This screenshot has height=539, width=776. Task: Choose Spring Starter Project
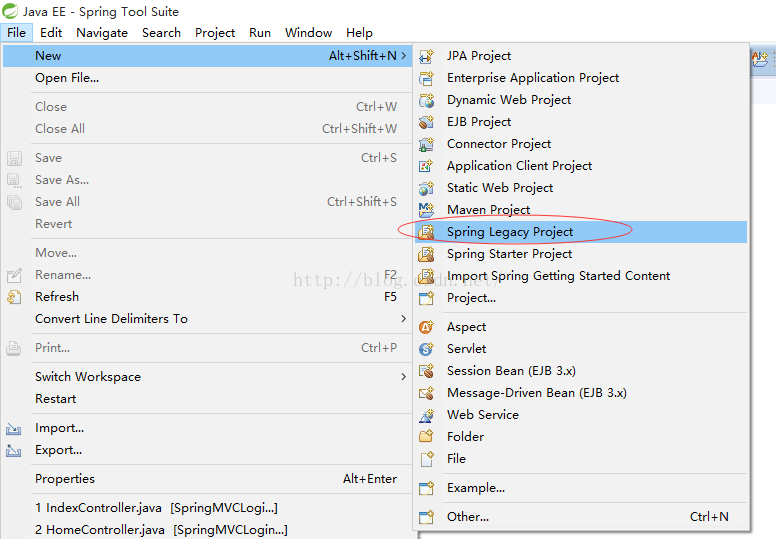click(581, 254)
